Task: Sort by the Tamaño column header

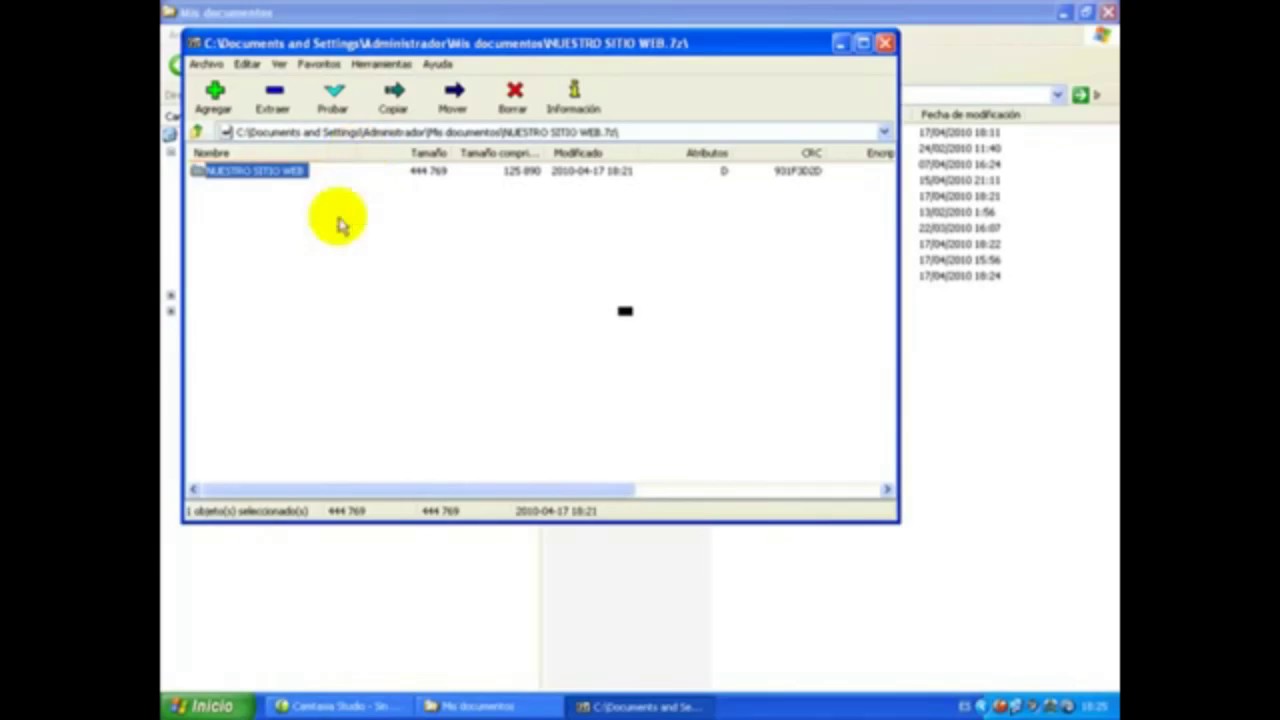Action: click(x=429, y=153)
